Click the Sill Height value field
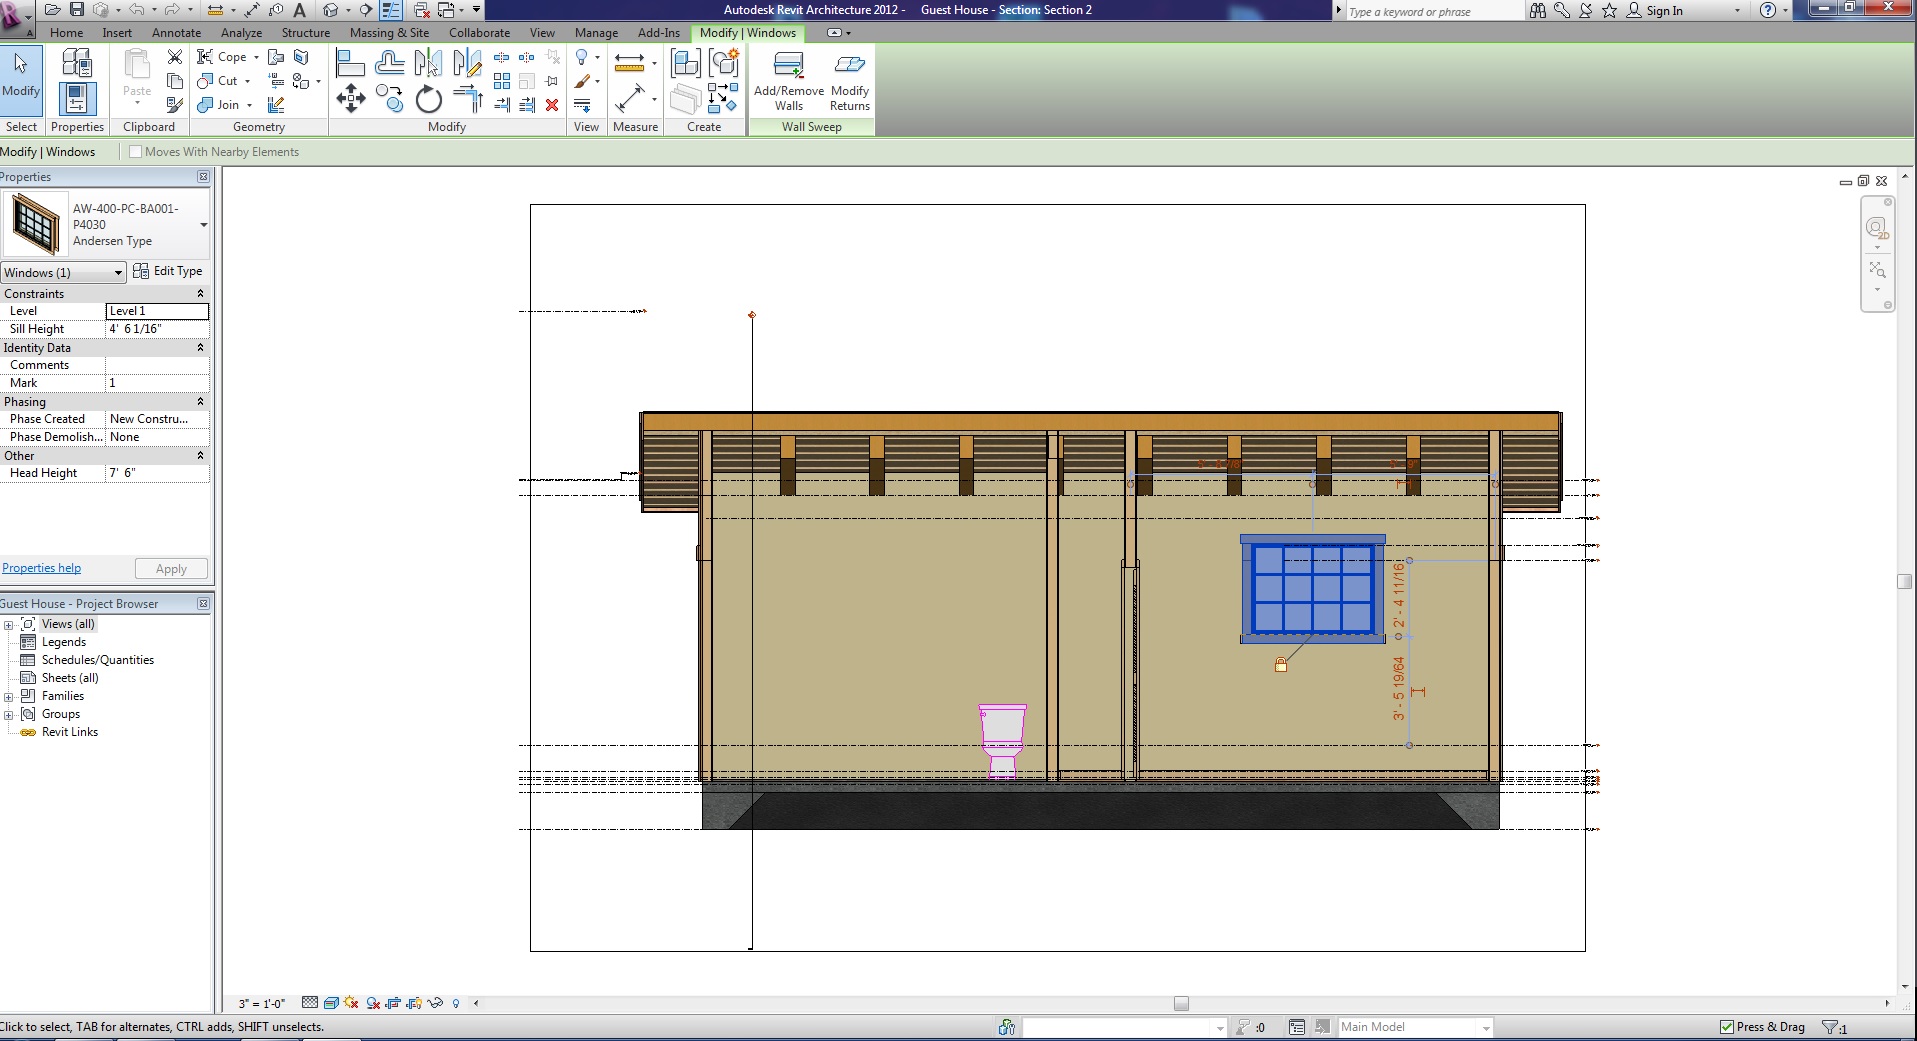 [x=157, y=329]
